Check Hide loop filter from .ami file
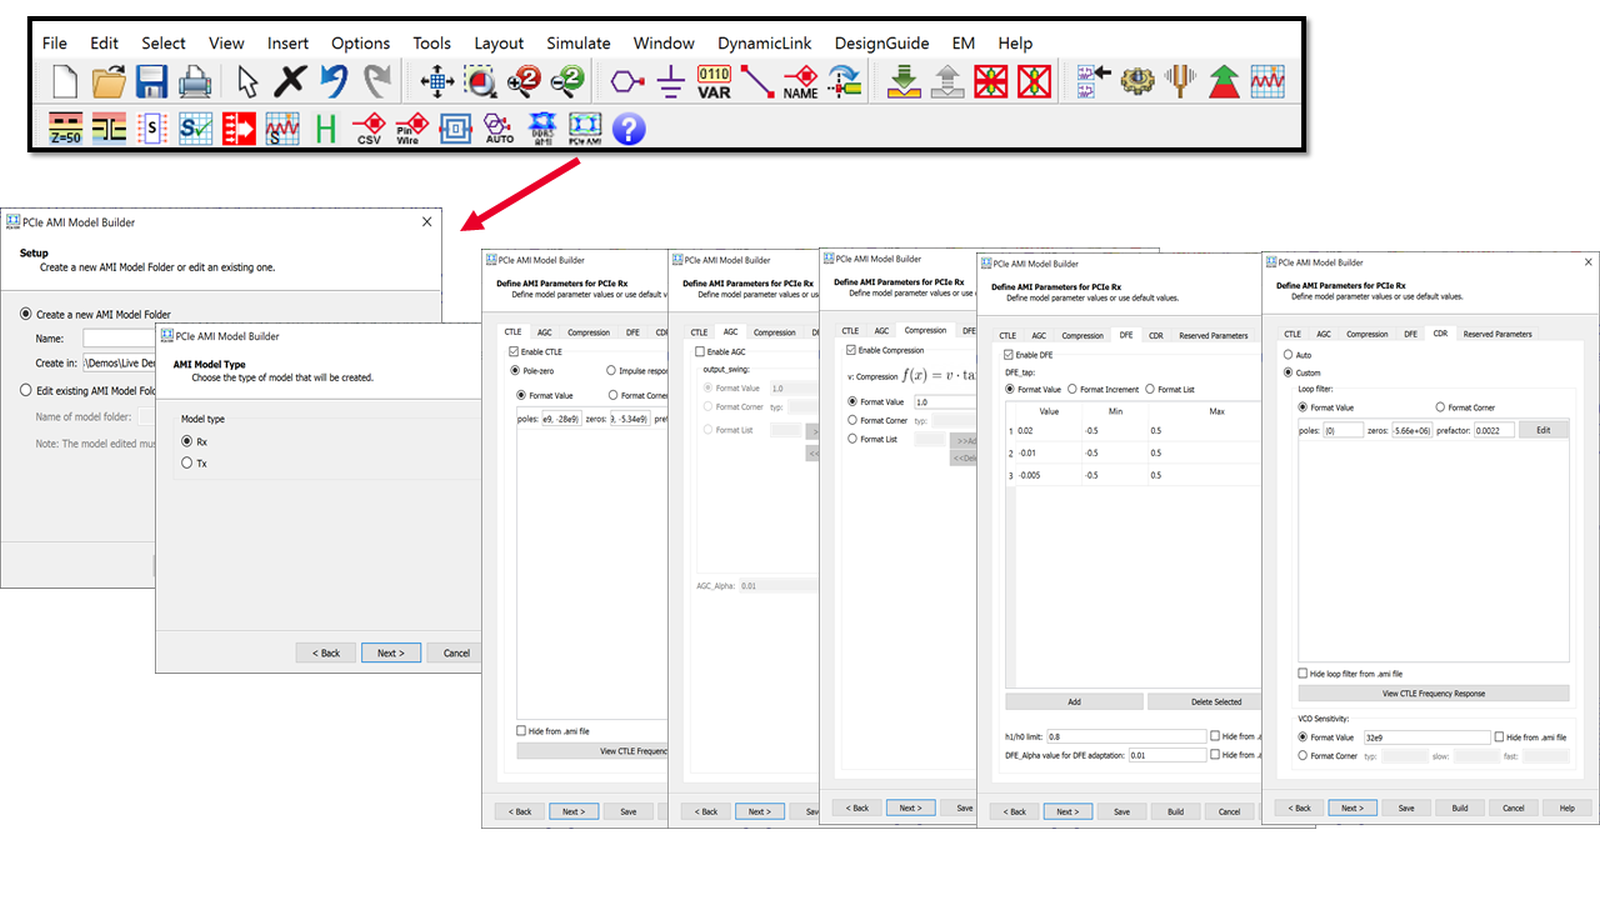1600x900 pixels. click(1303, 673)
